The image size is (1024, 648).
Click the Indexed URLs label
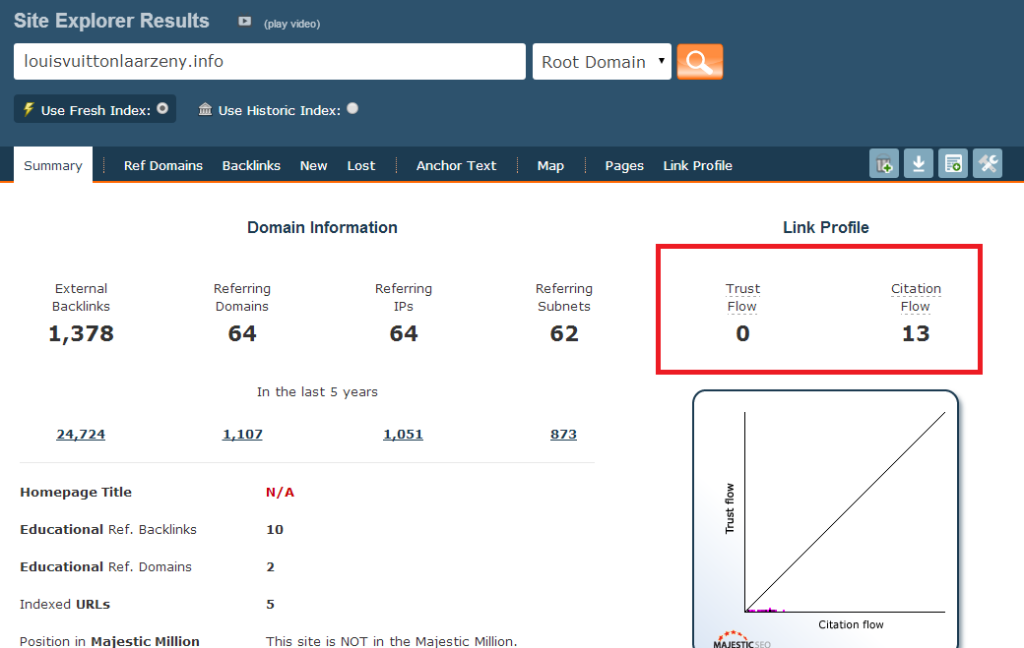point(65,604)
